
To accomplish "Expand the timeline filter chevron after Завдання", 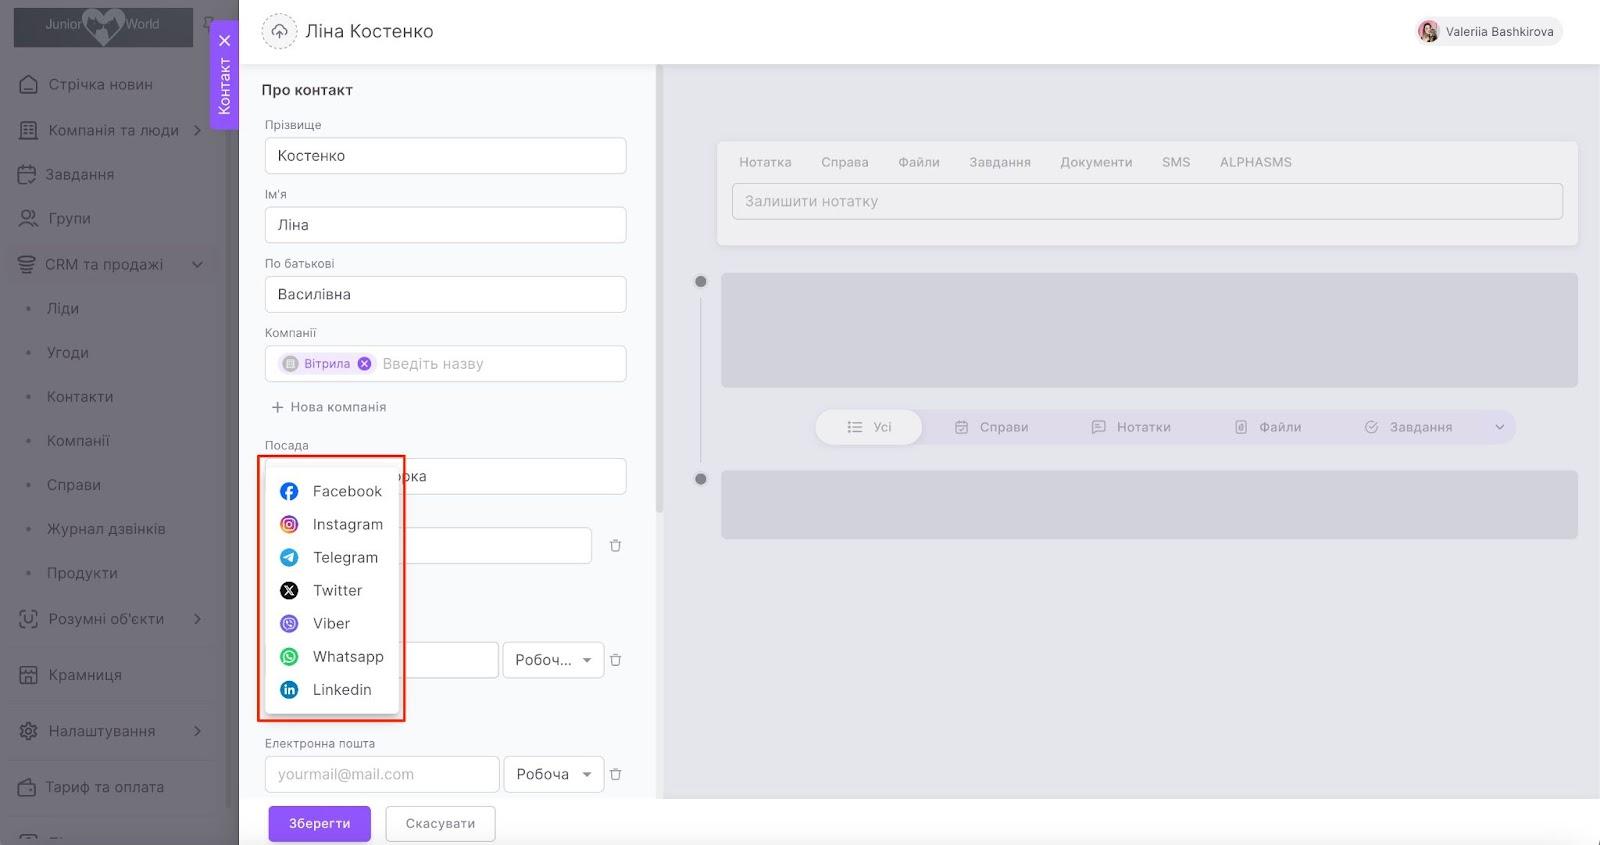I will coord(1499,427).
